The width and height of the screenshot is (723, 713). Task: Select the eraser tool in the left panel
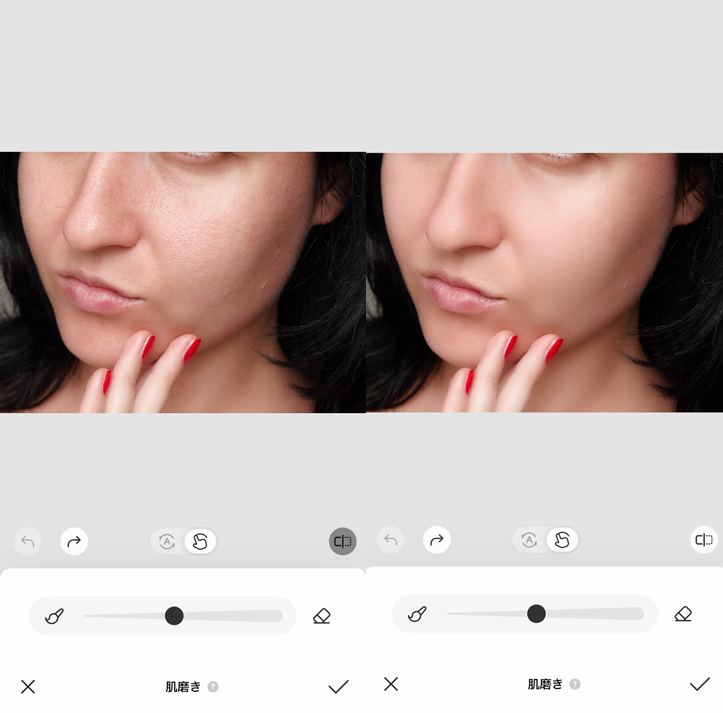coord(321,616)
